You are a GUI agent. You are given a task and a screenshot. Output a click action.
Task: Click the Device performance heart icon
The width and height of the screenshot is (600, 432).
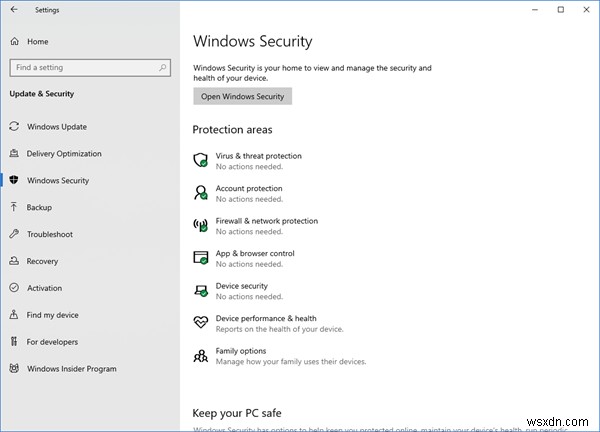click(201, 322)
